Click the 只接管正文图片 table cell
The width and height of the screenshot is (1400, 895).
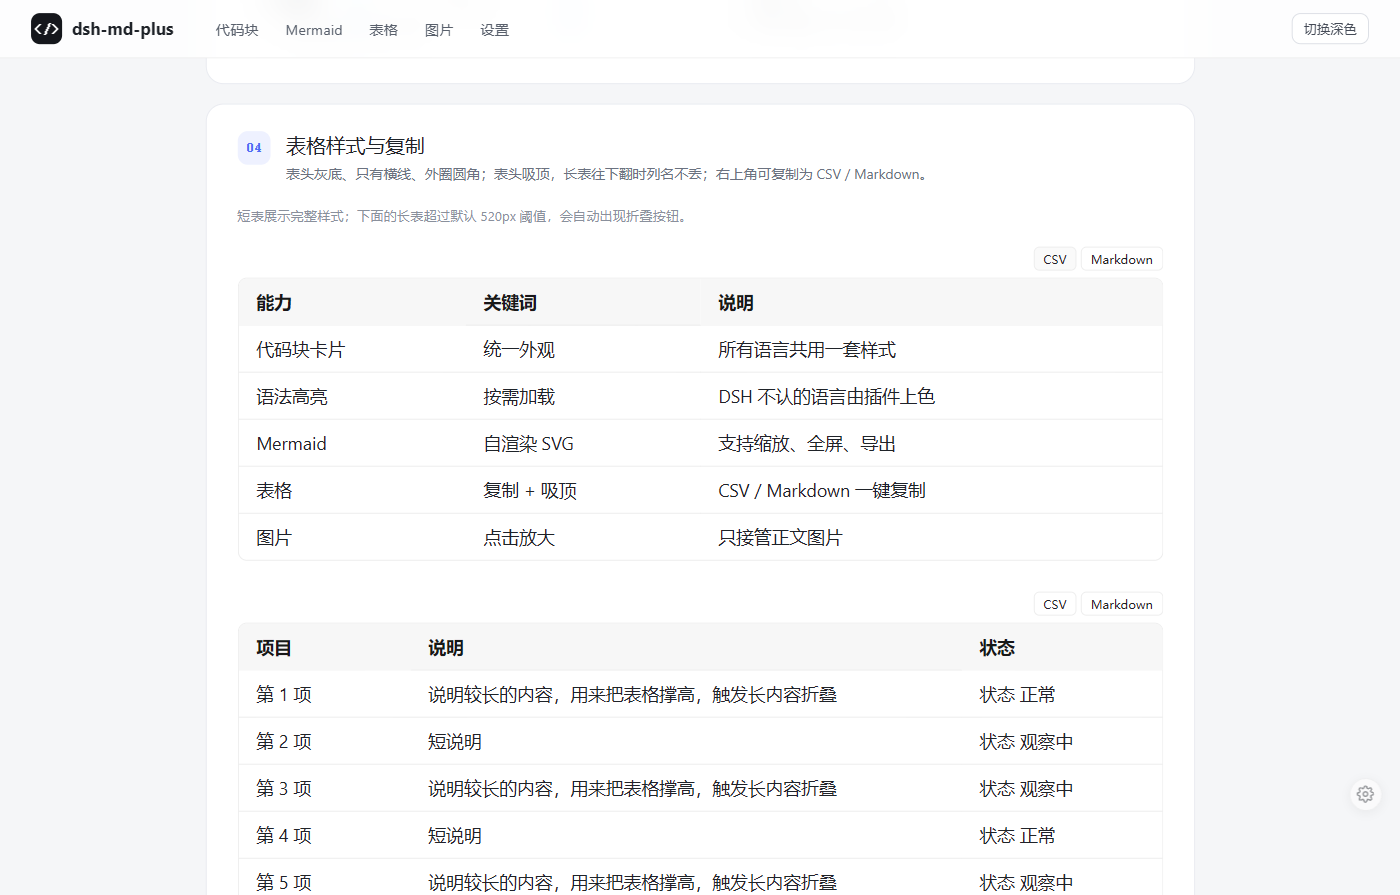tap(931, 537)
